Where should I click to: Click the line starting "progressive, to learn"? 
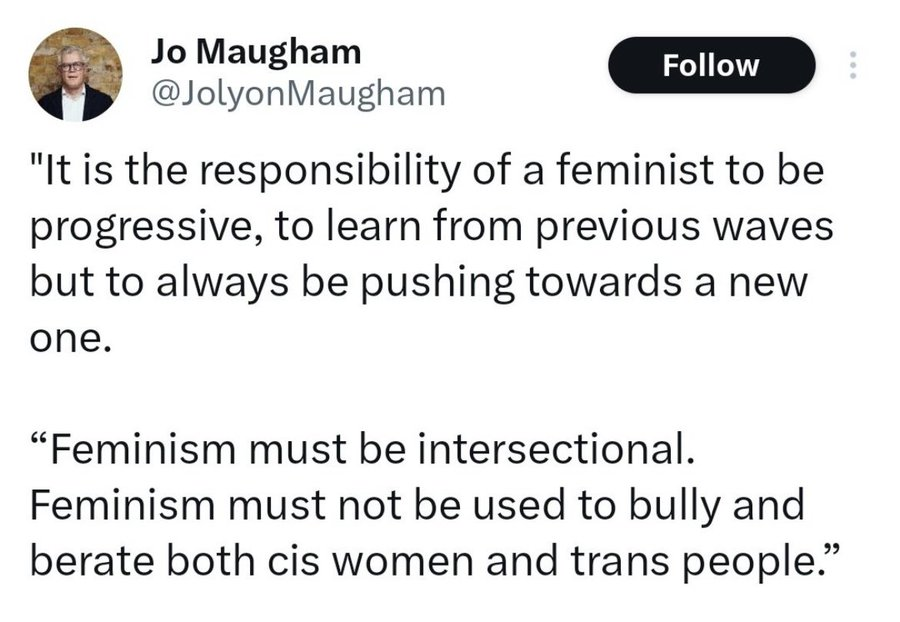tap(432, 226)
